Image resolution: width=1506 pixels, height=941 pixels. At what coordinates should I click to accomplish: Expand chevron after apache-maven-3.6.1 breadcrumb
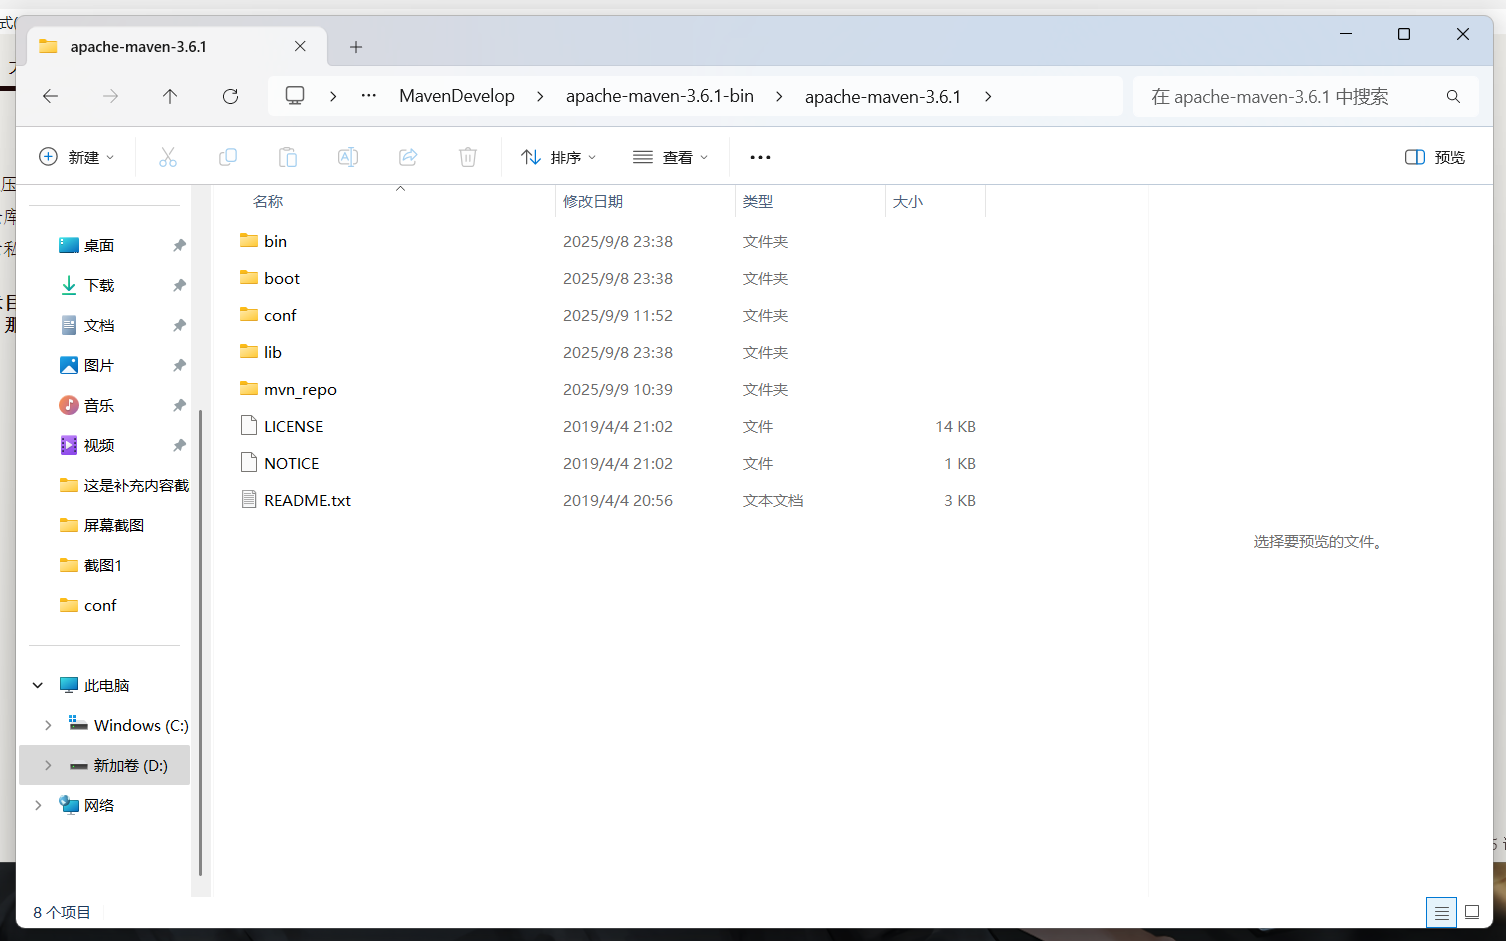988,96
